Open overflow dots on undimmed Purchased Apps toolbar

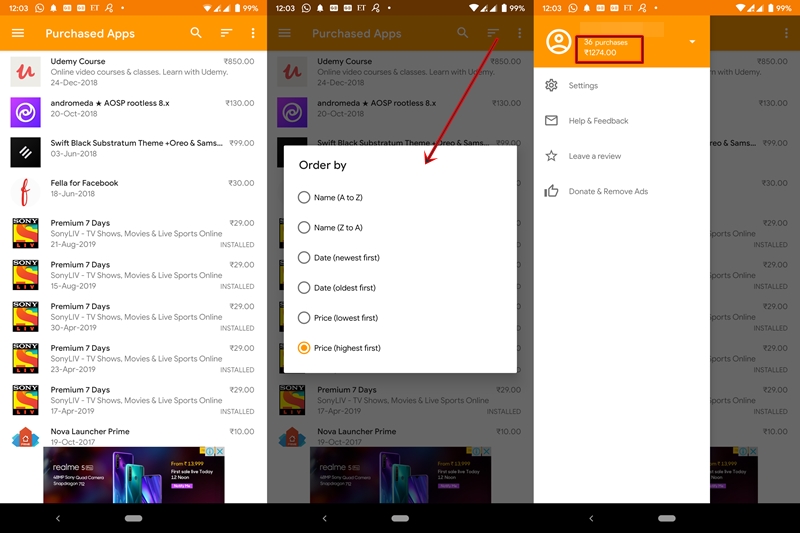253,33
